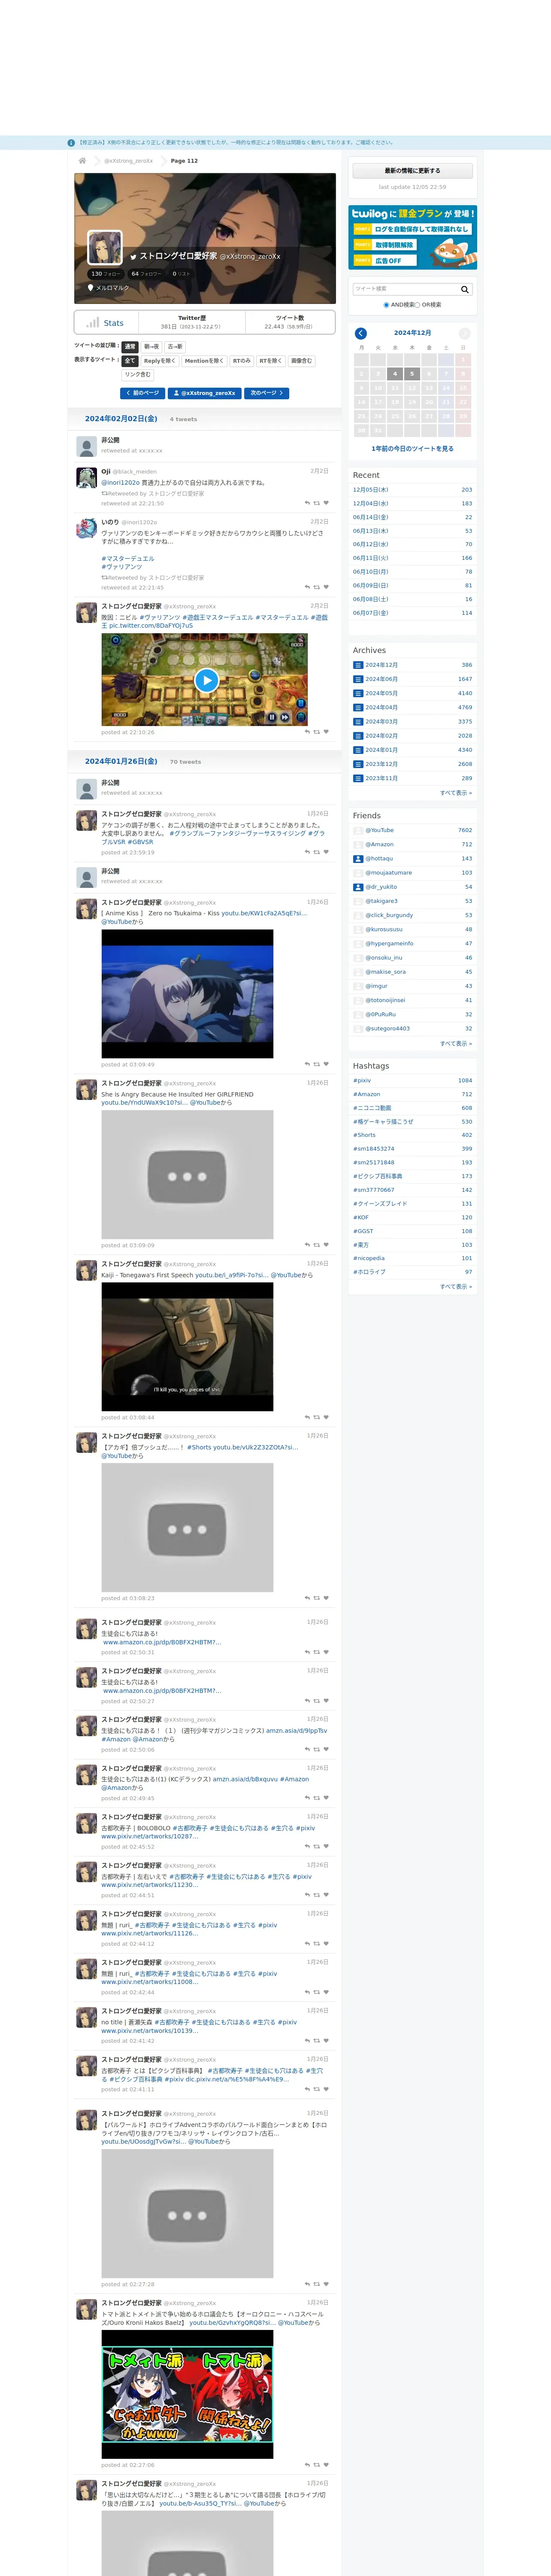Open the トメィト派 video thumbnail
This screenshot has width=551, height=2576.
187,2394
